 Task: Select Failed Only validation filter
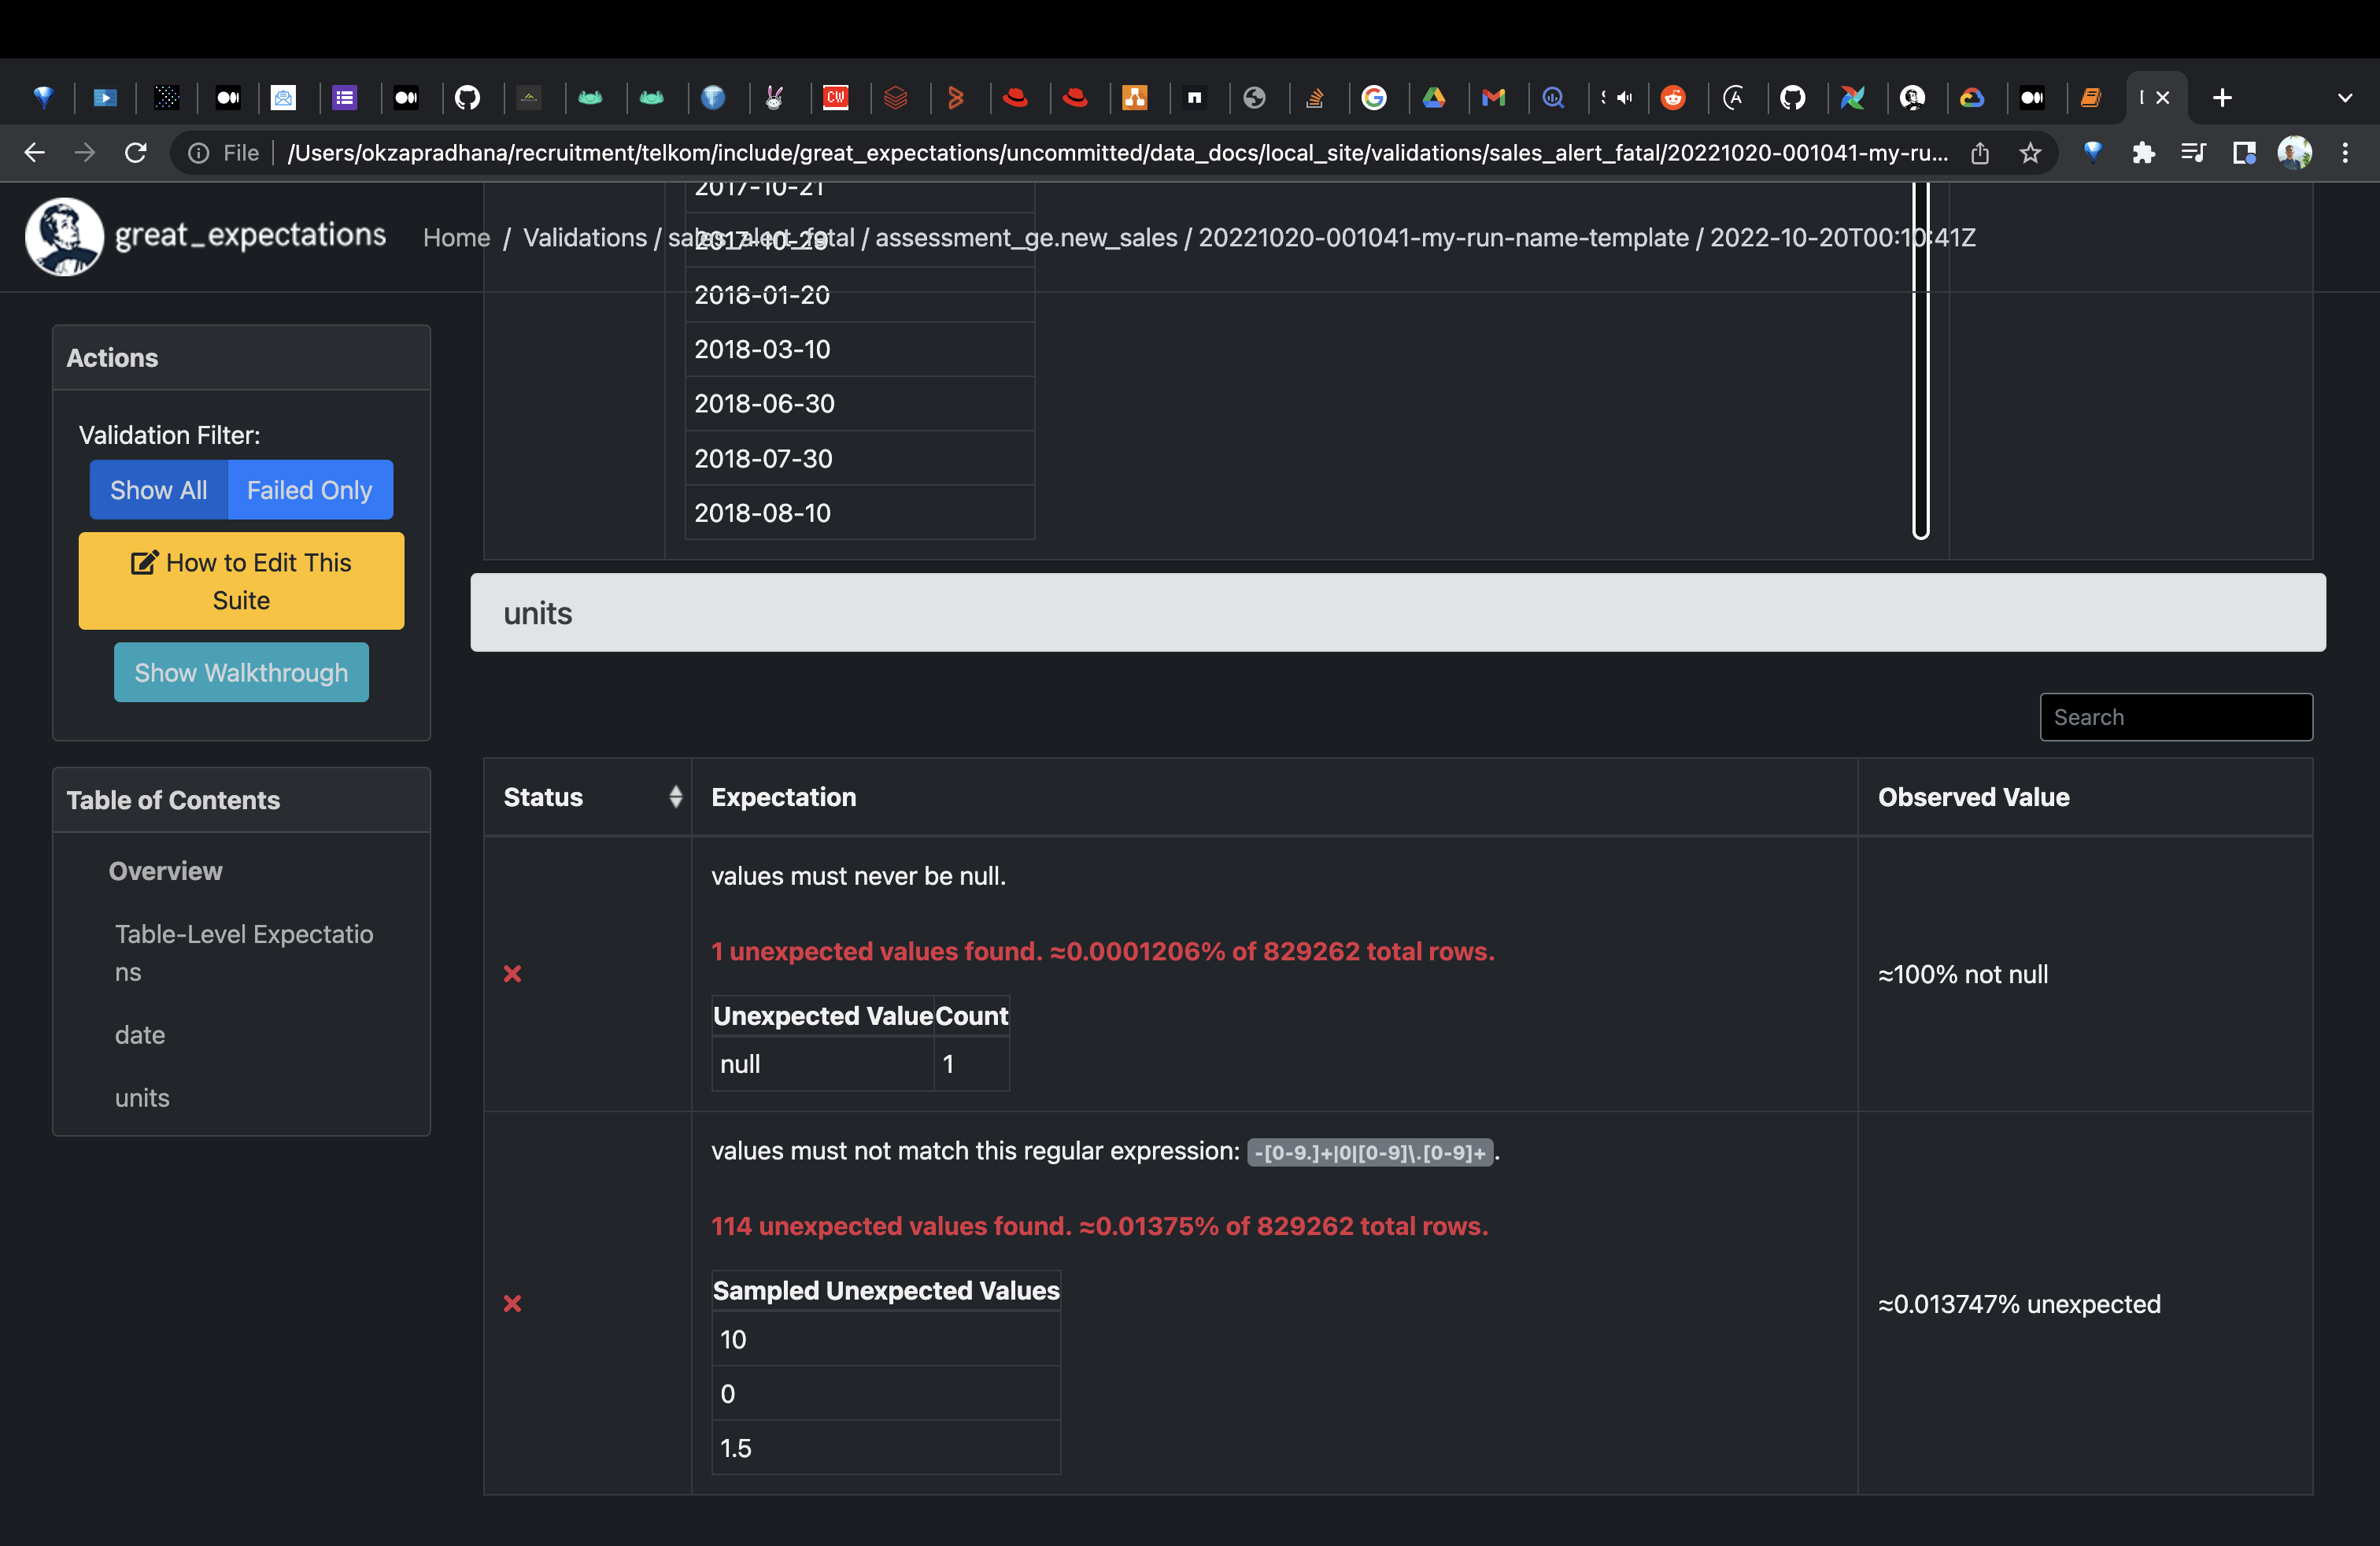tap(309, 490)
